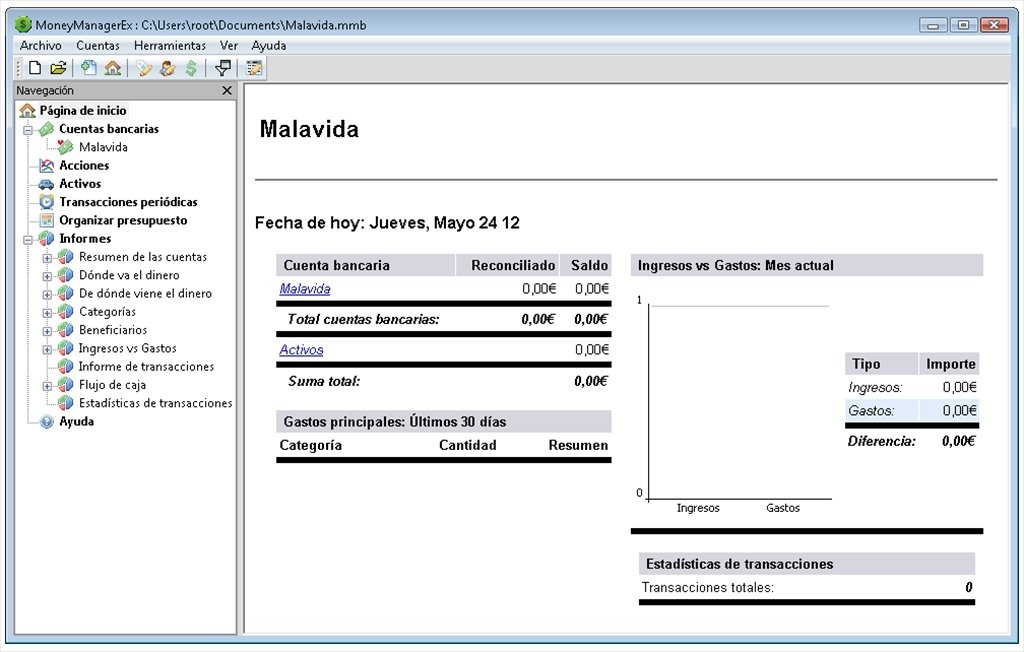Expand Dónde va el dinero node
Image resolution: width=1024 pixels, height=652 pixels.
[x=47, y=276]
